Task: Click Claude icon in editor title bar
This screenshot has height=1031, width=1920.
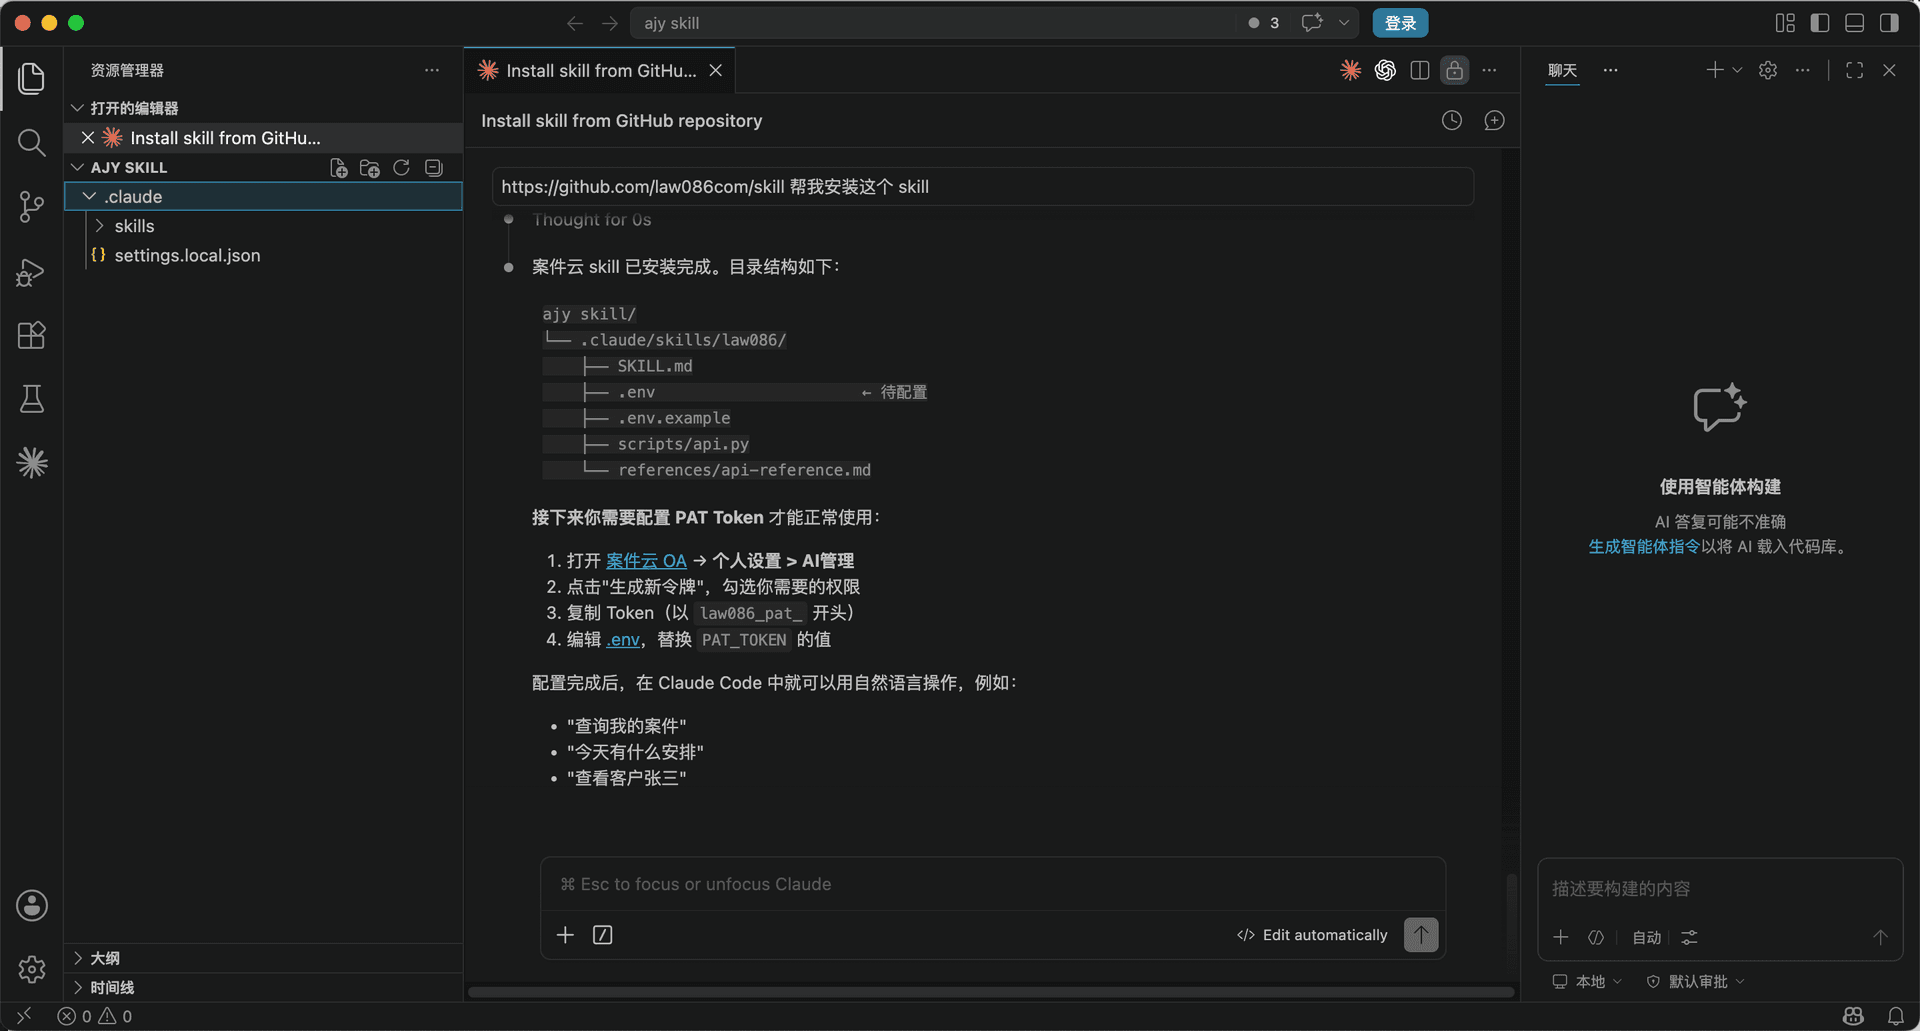Action: pyautogui.click(x=1351, y=70)
